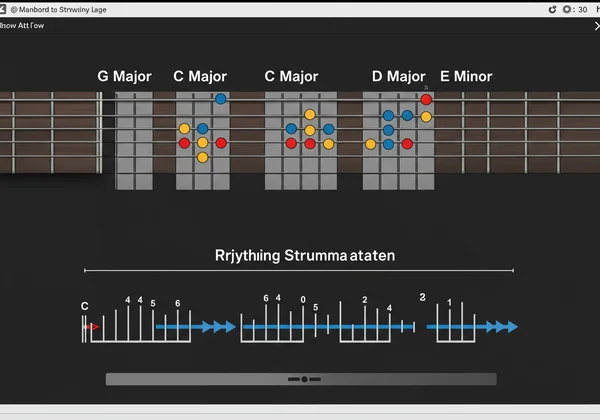Click the '1' number above the last rhythm group
Viewport: 600px width, 420px height.
449,303
